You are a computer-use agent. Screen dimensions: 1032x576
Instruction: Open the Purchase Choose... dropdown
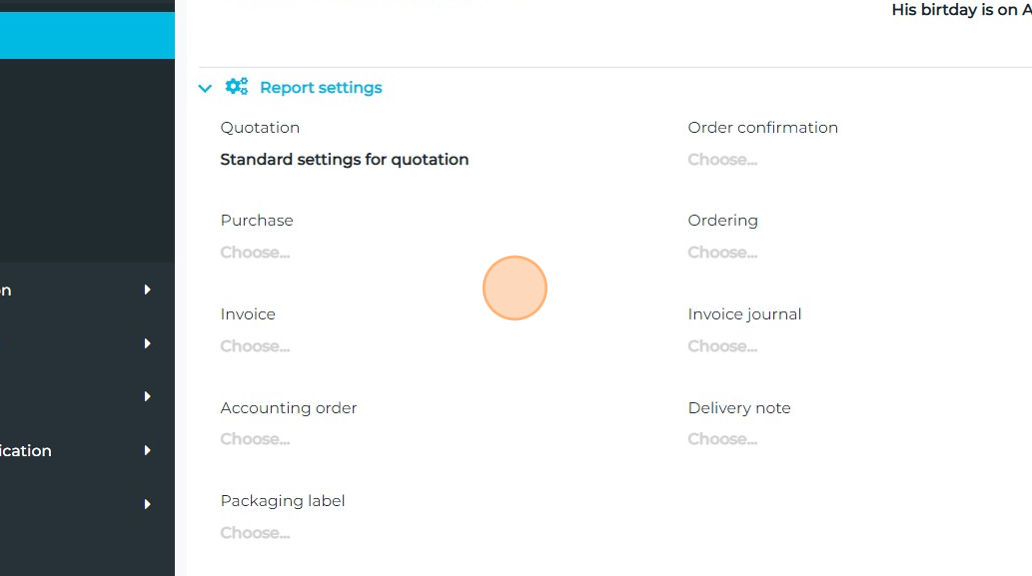pyautogui.click(x=255, y=253)
